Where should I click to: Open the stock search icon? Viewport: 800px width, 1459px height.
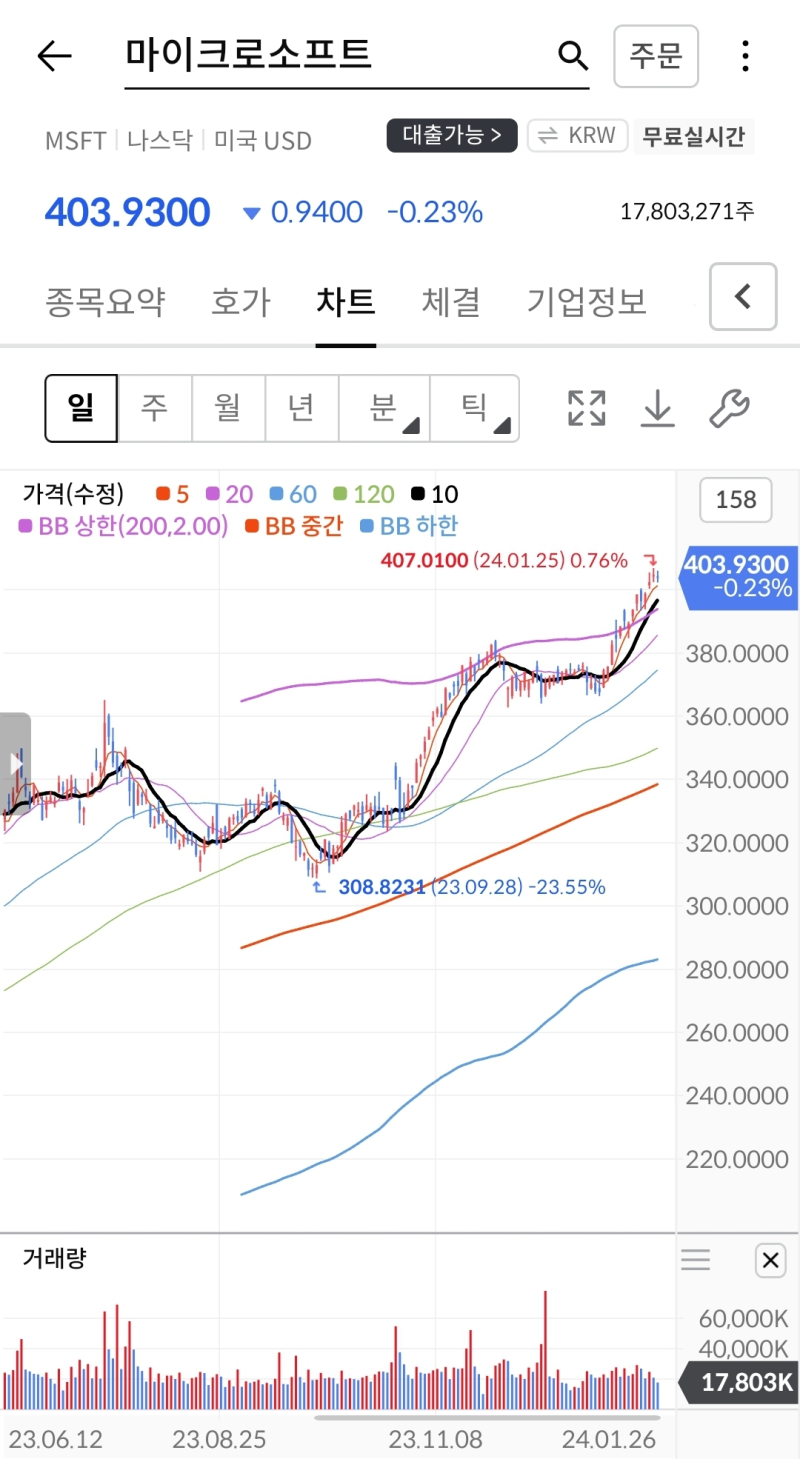(x=572, y=56)
